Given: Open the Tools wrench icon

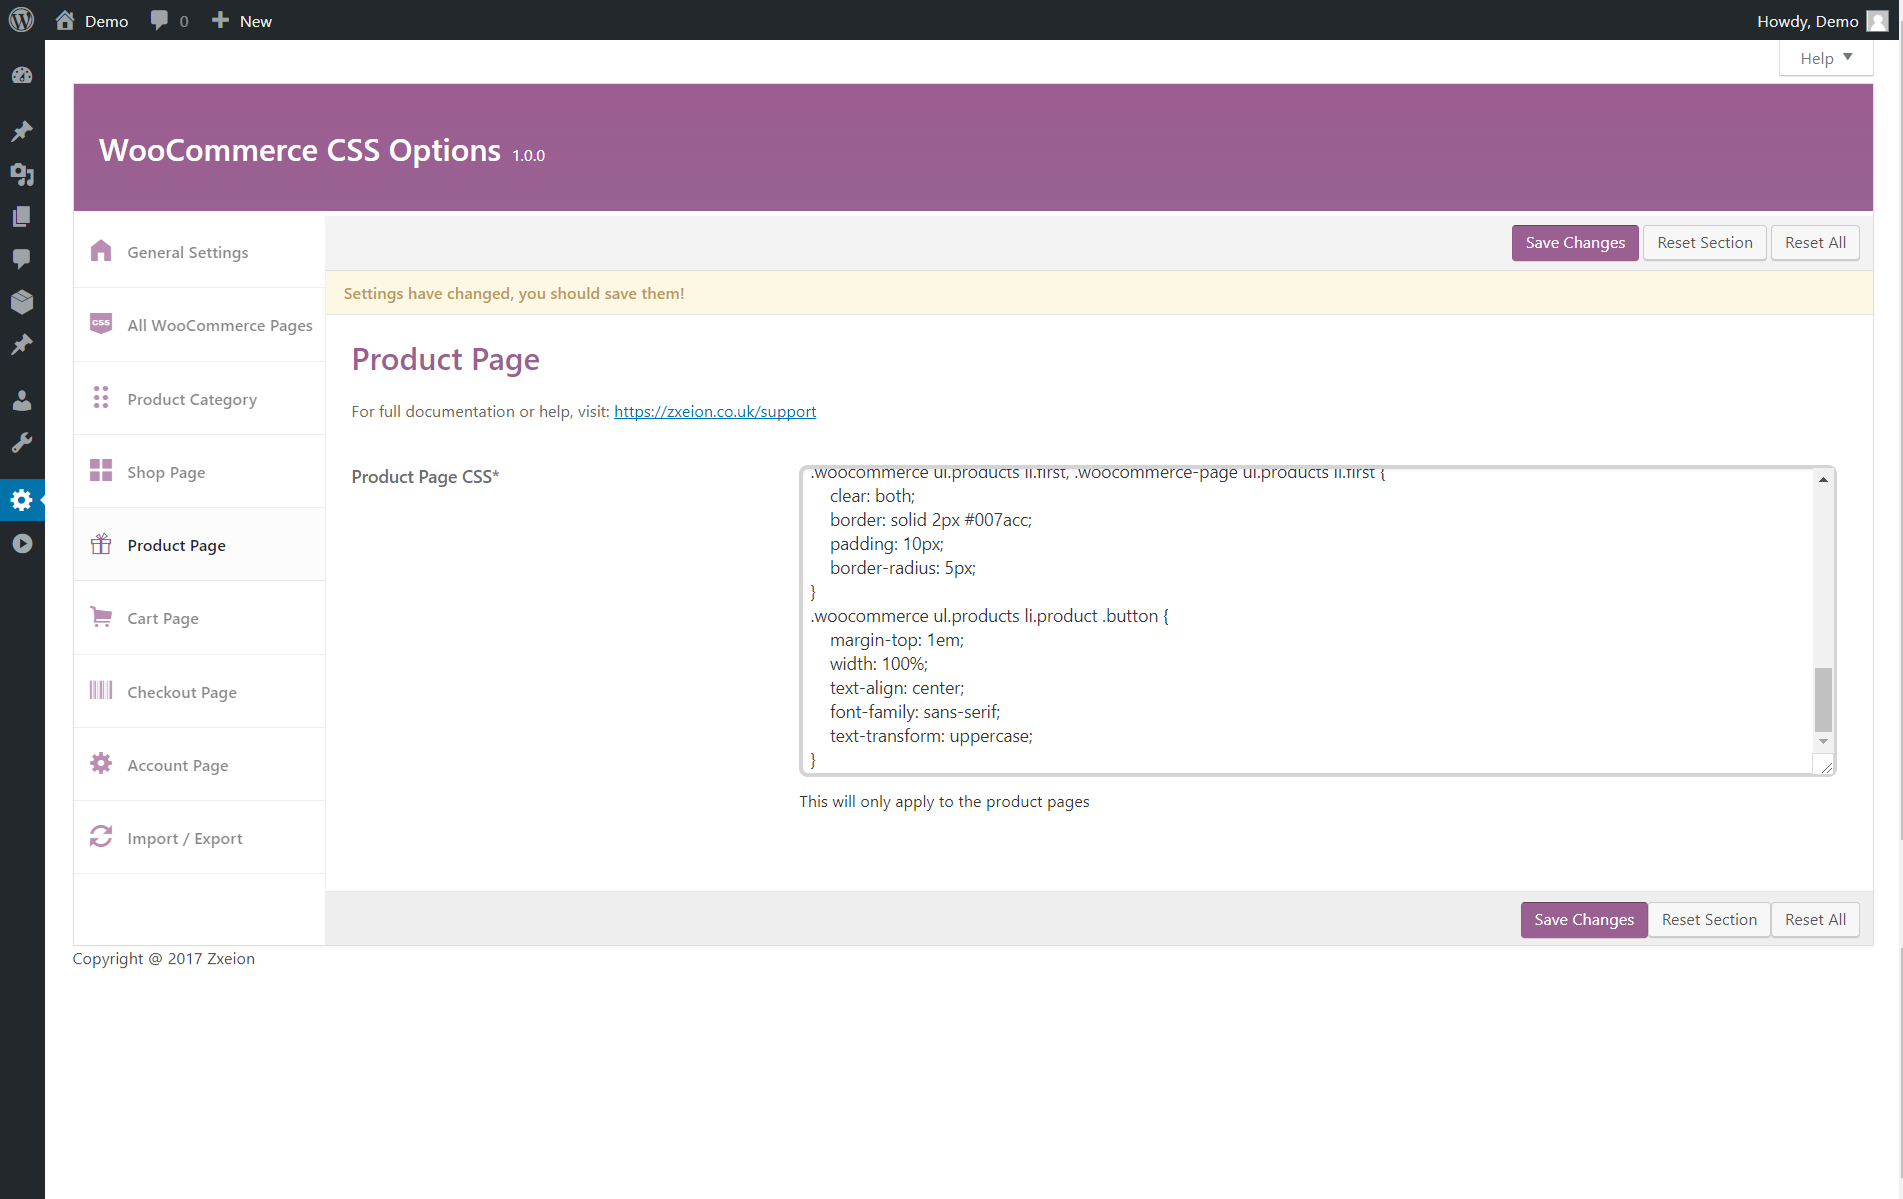Looking at the screenshot, I should 22,443.
